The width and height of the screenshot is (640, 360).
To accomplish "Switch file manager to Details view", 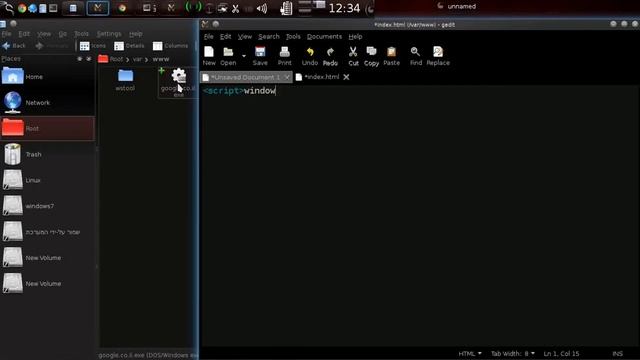I will pyautogui.click(x=129, y=46).
